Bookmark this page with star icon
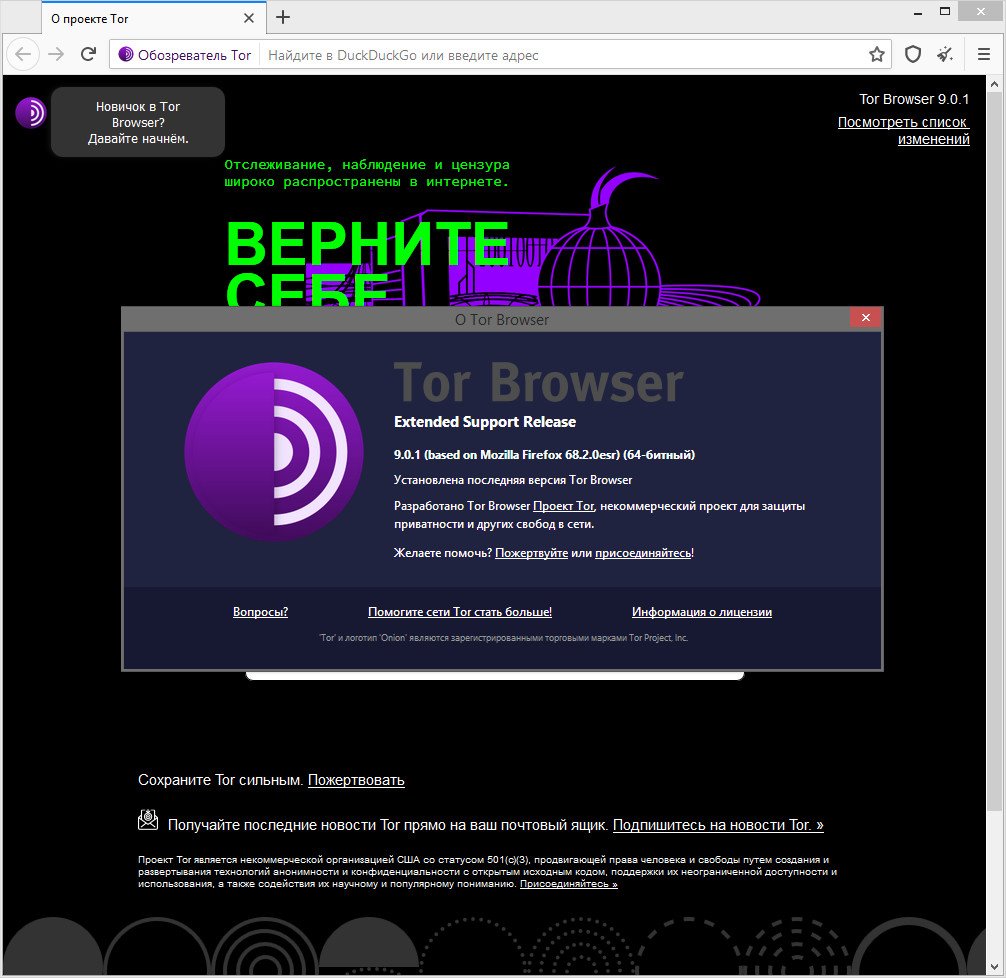Image resolution: width=1006 pixels, height=978 pixels. (877, 55)
